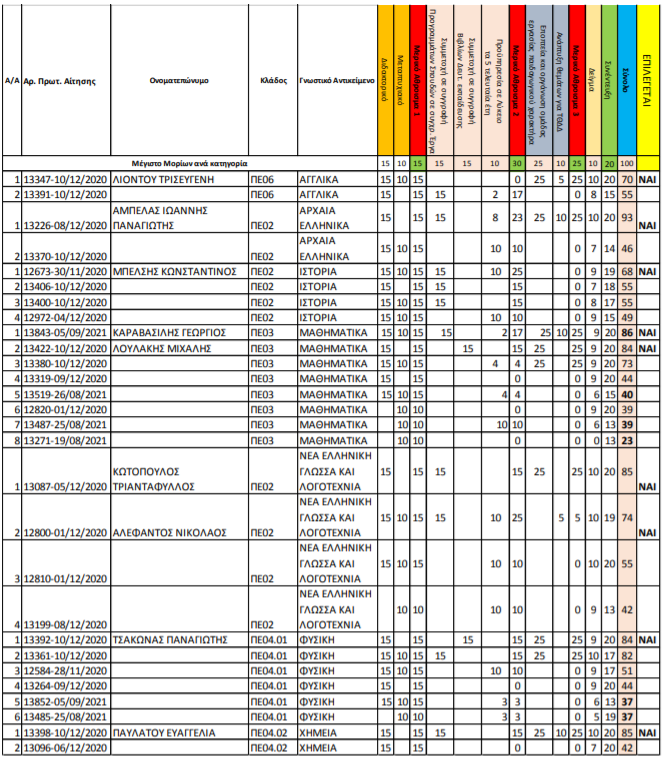Click application number "13398-10/12/2020"
663x757 pixels.
pyautogui.click(x=65, y=732)
